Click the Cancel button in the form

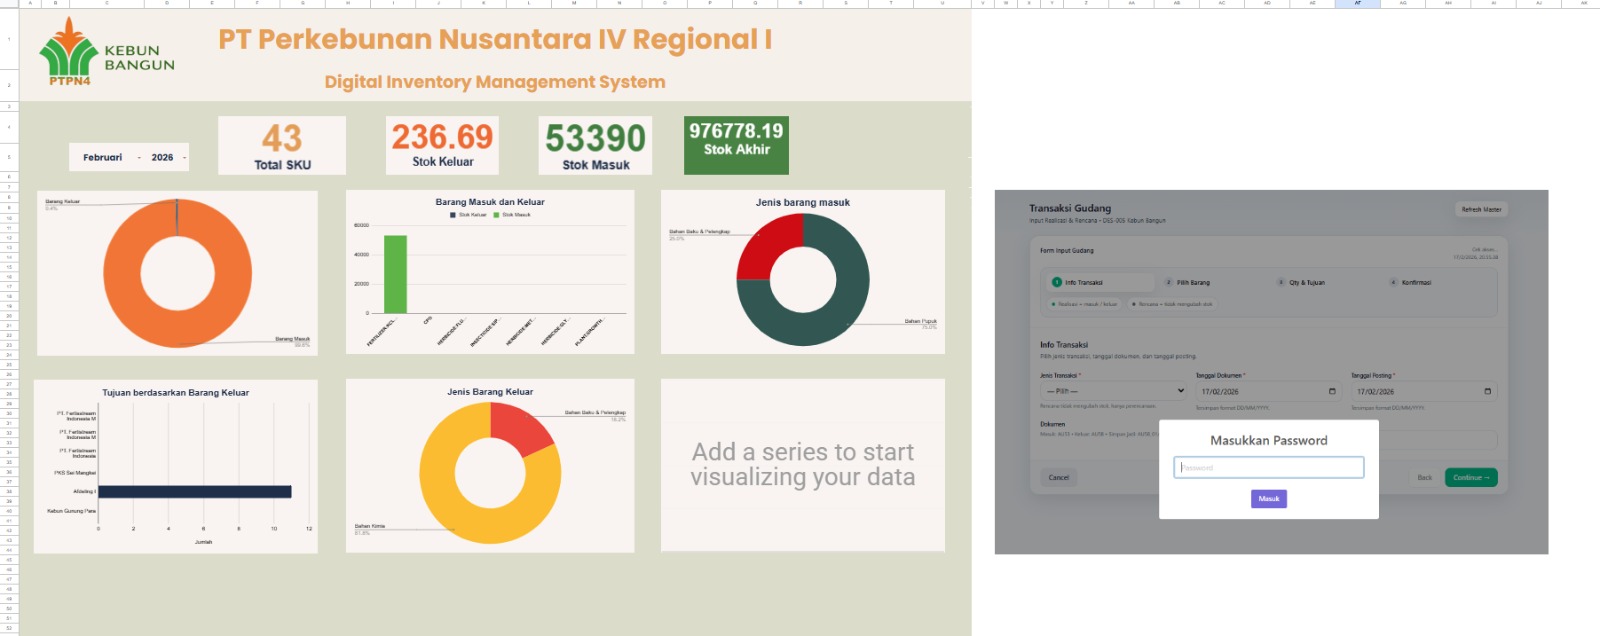[x=1059, y=478]
